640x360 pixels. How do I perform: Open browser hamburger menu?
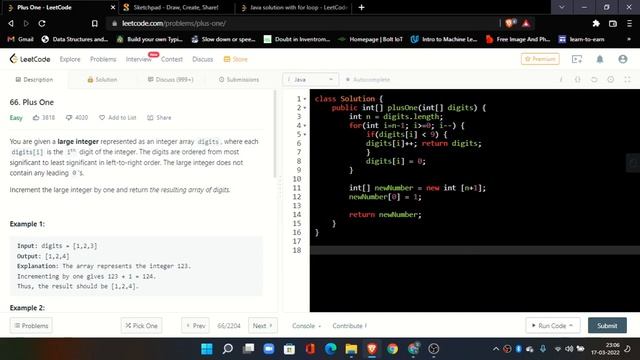click(629, 24)
